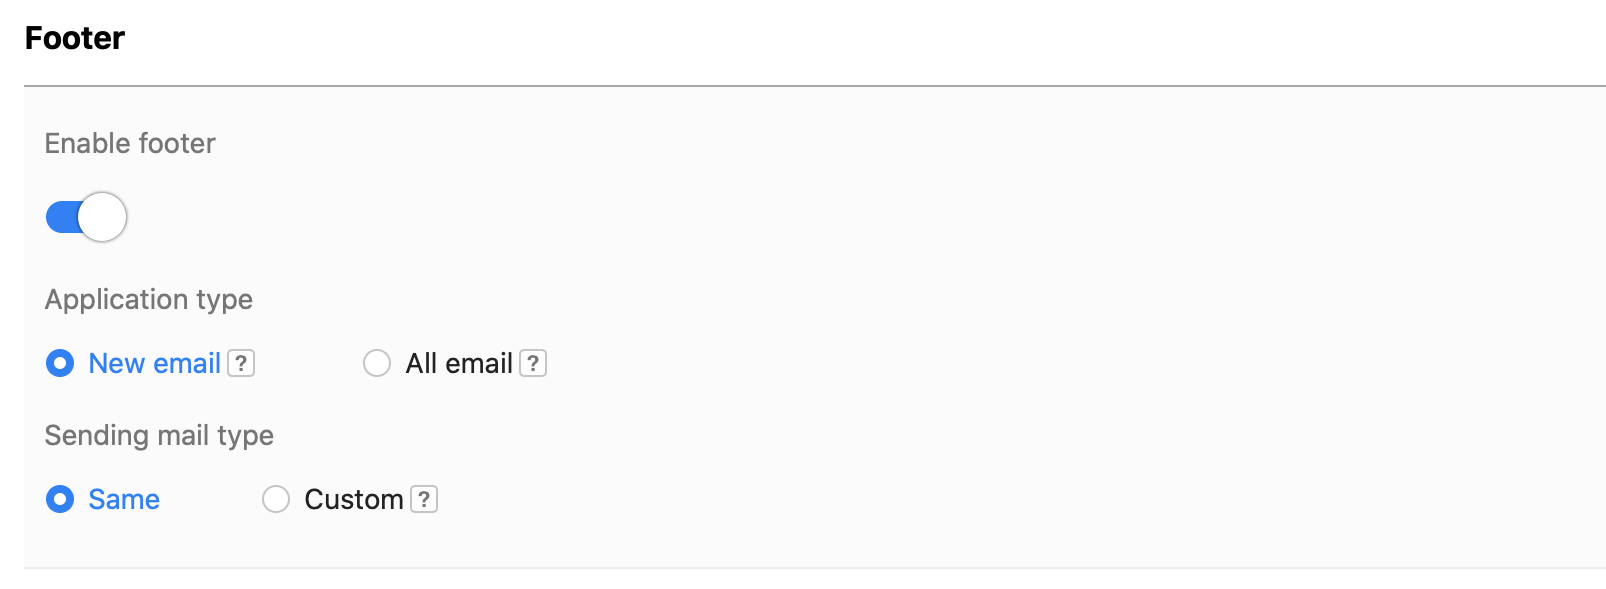The height and width of the screenshot is (589, 1606).
Task: Click the New email label text
Action: point(154,363)
